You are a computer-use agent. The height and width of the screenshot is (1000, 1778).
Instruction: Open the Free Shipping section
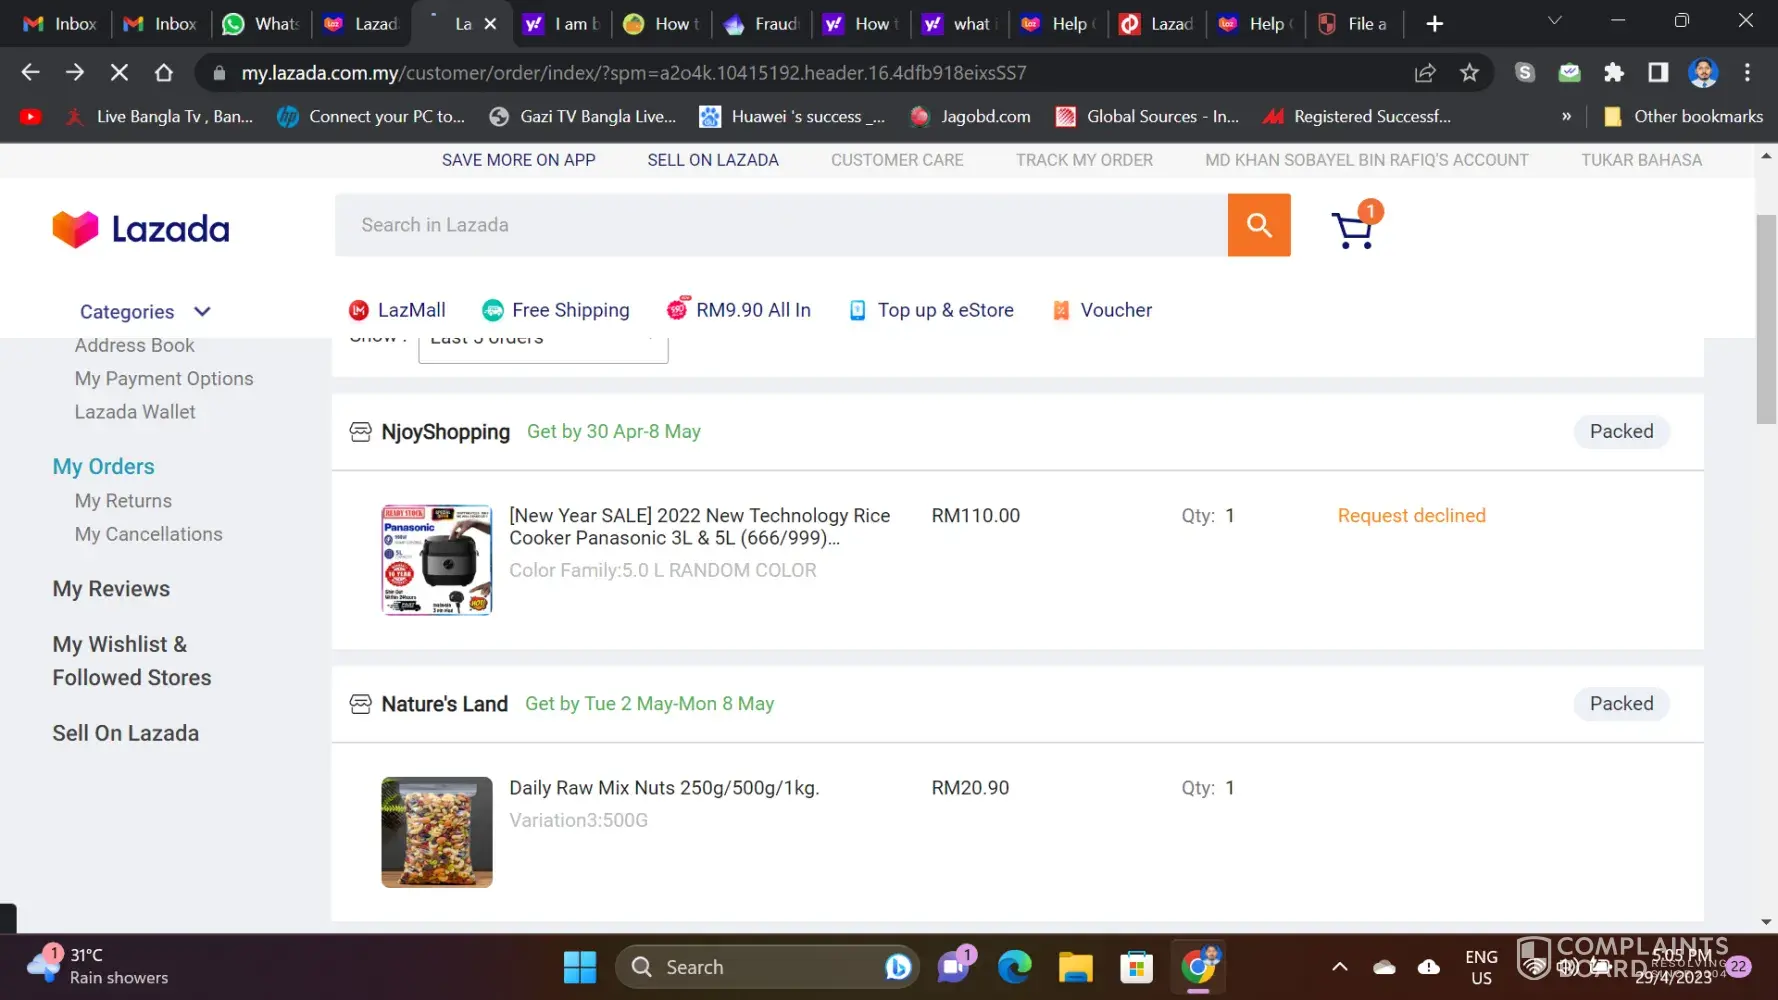click(x=556, y=310)
